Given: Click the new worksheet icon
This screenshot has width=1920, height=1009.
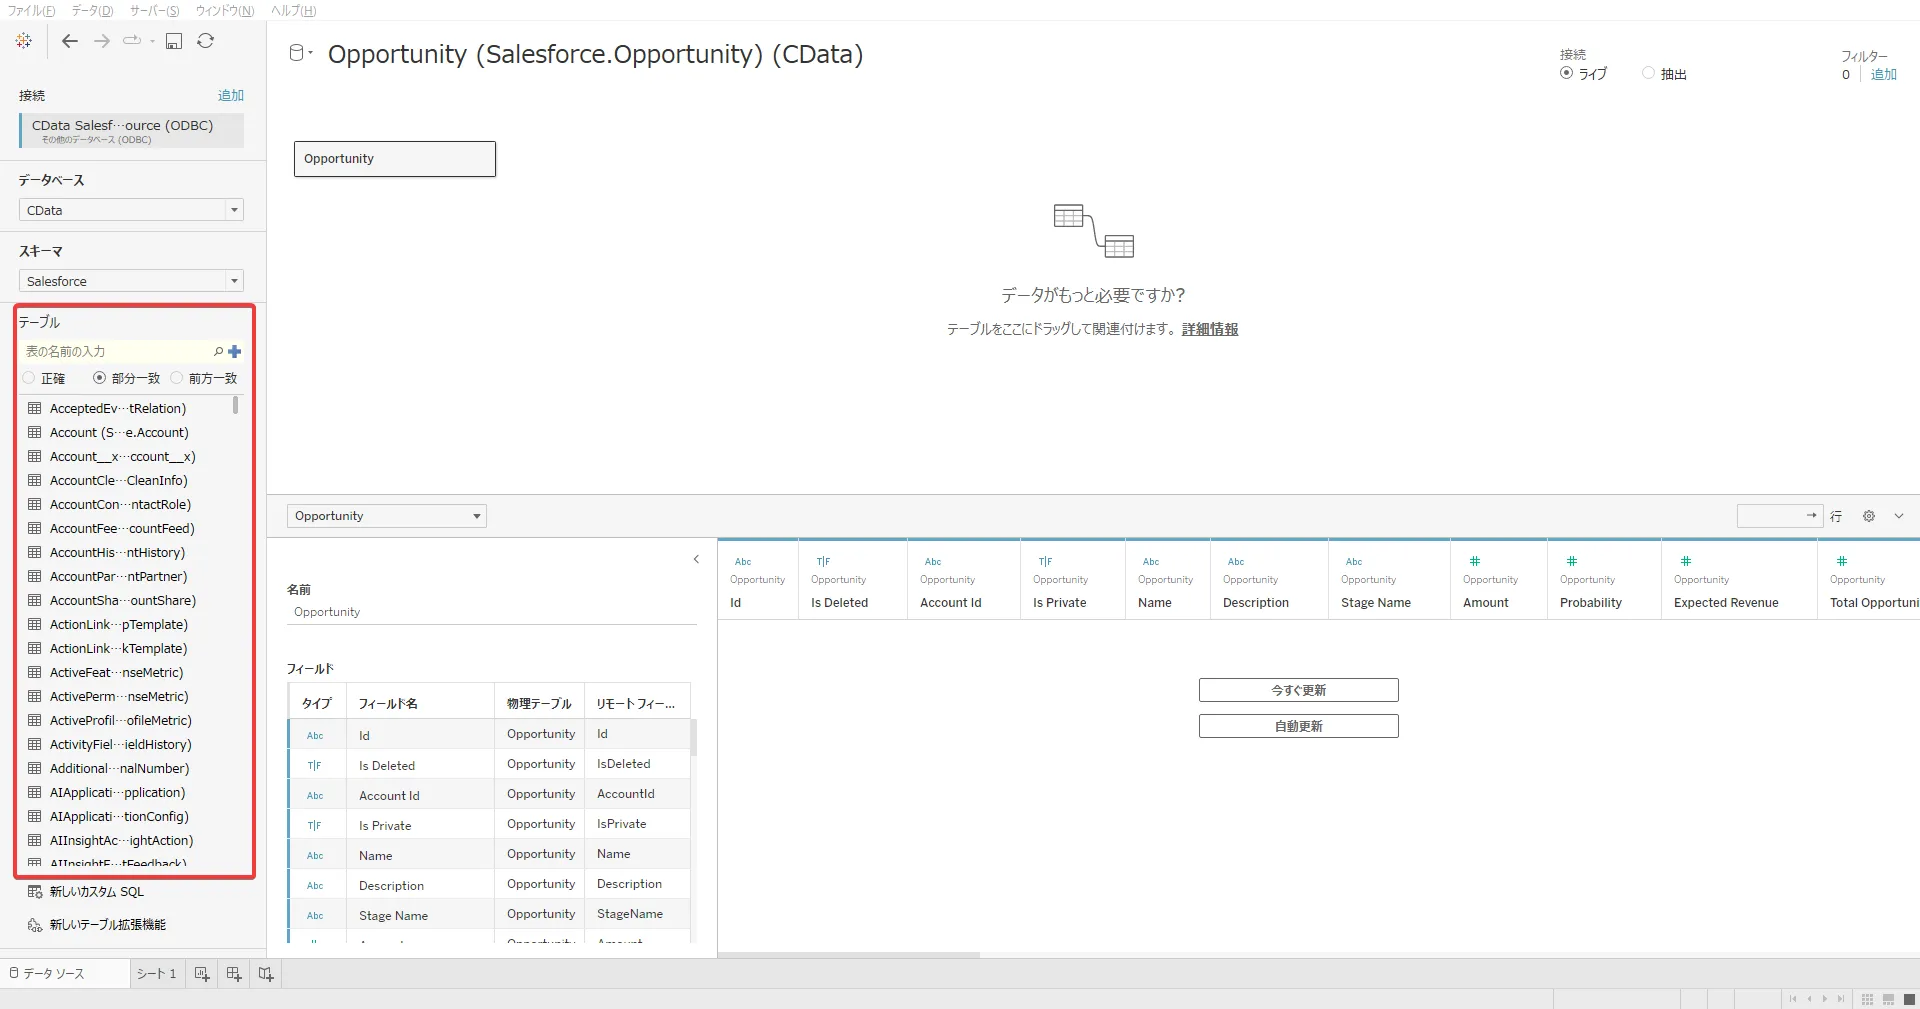Looking at the screenshot, I should click(202, 974).
